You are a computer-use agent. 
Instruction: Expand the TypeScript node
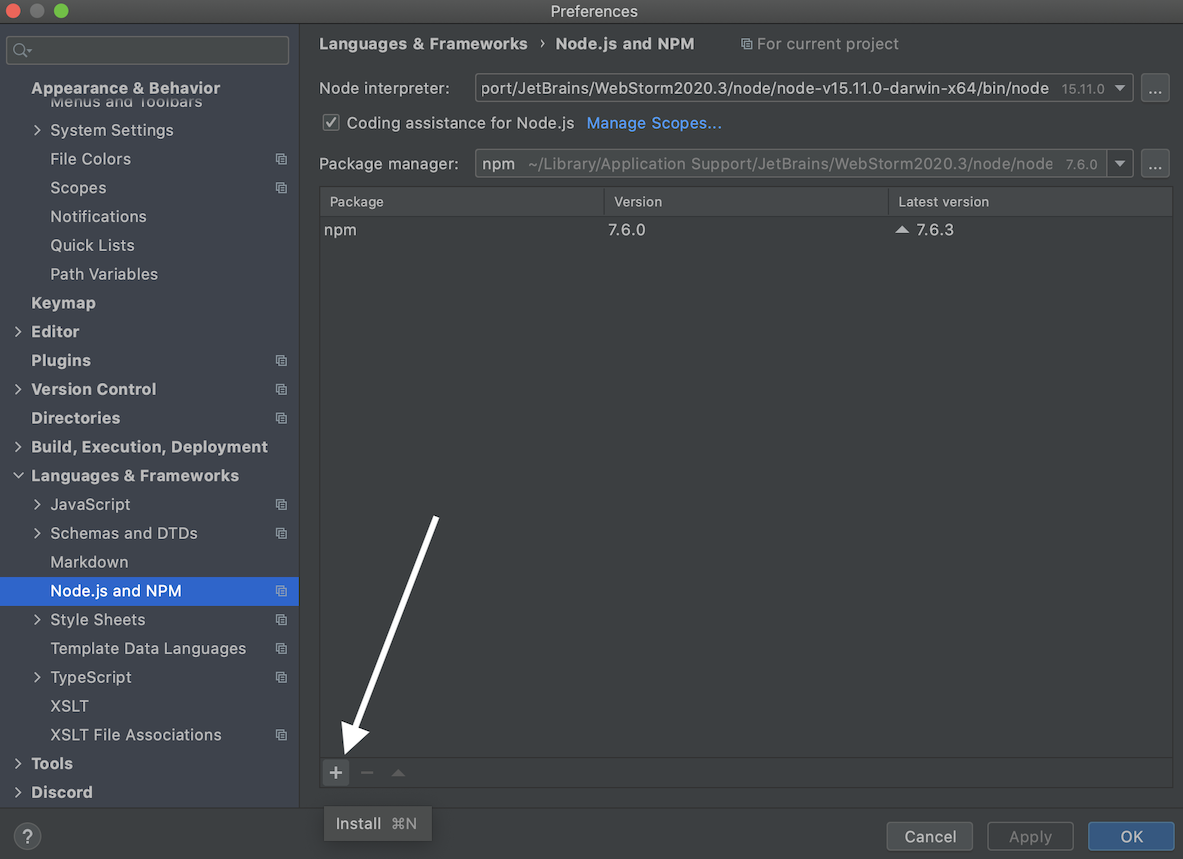coord(37,677)
